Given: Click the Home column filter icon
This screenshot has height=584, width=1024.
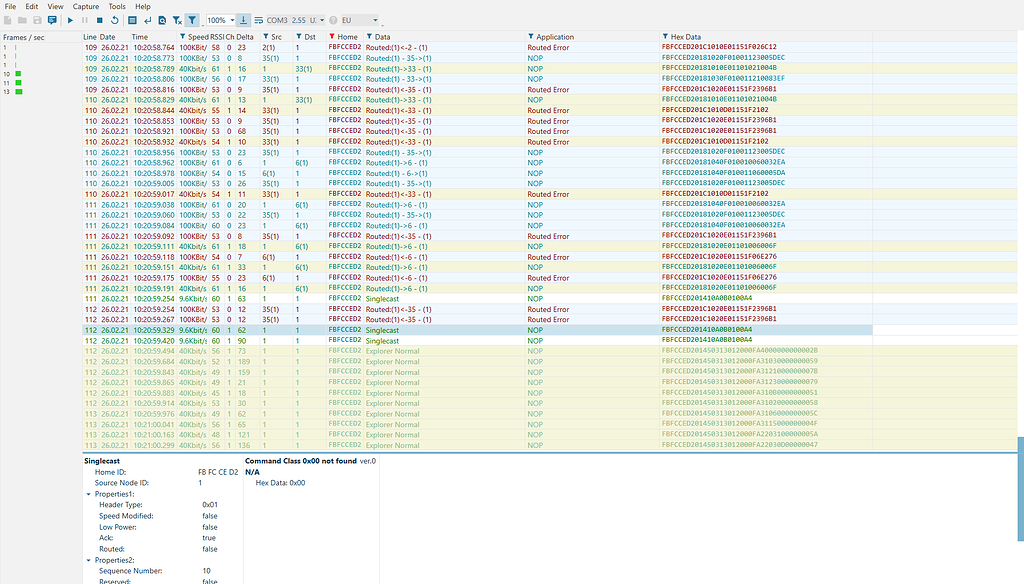Looking at the screenshot, I should click(332, 37).
